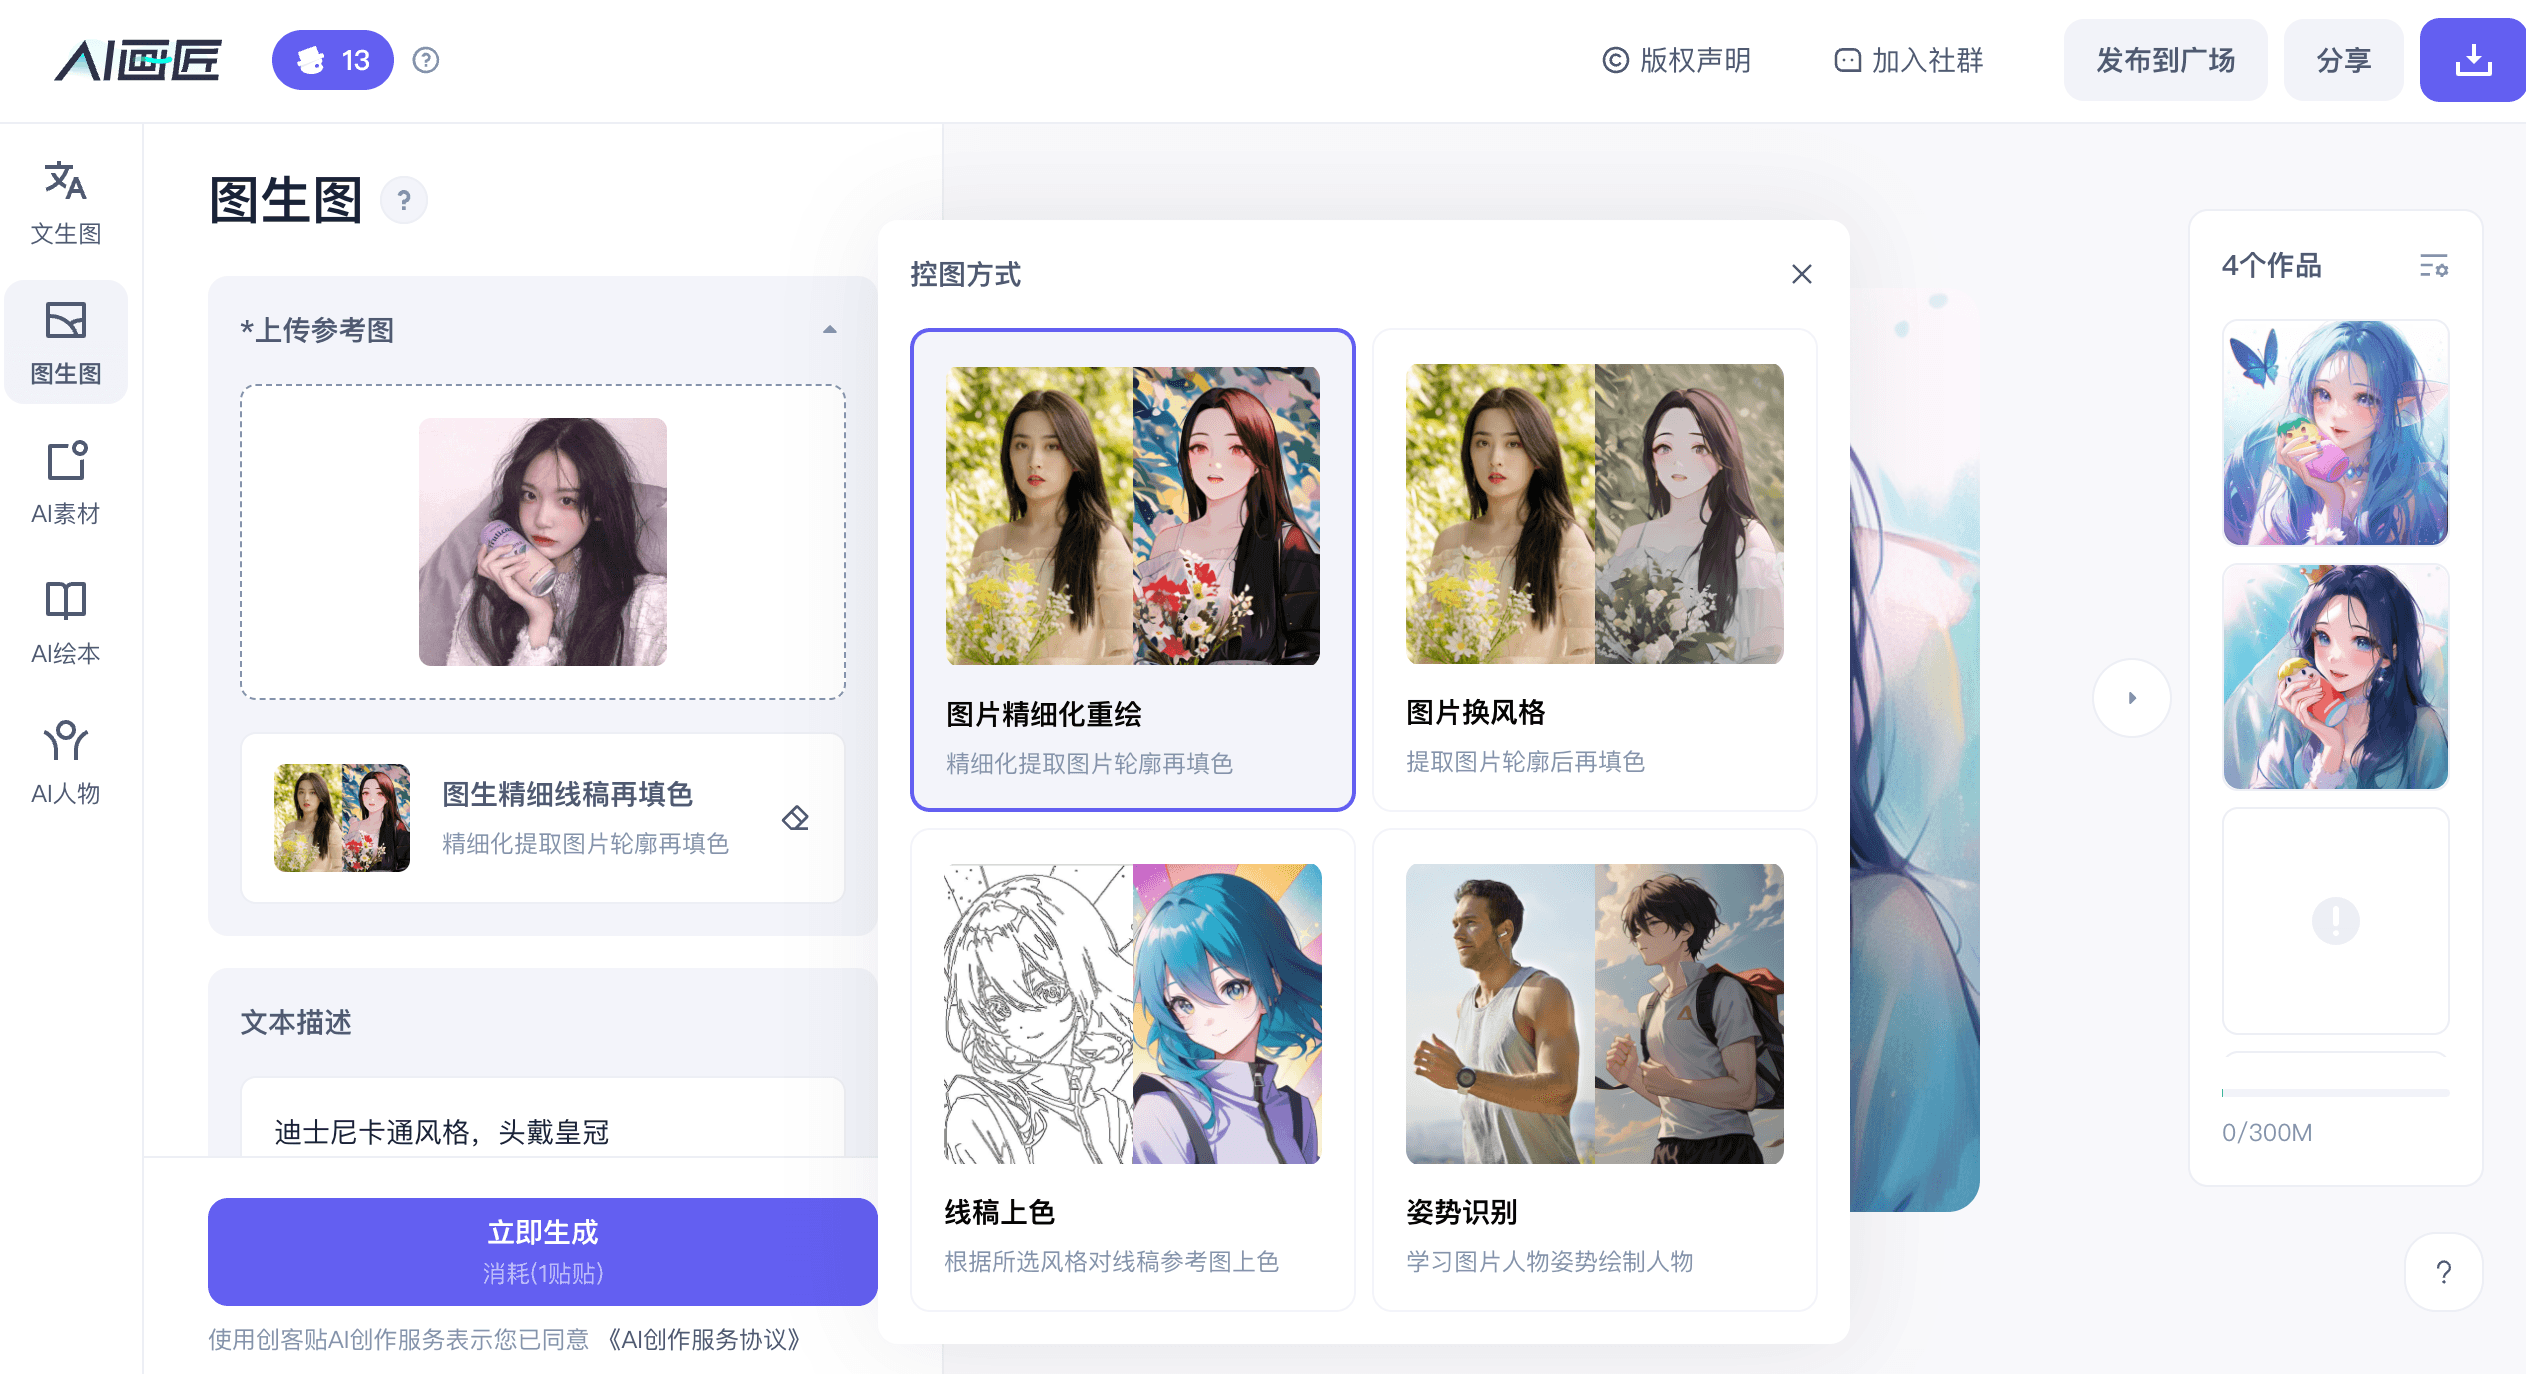Viewport: 2526px width, 1374px height.
Task: Select 姿势识别 option
Action: point(1595,1069)
